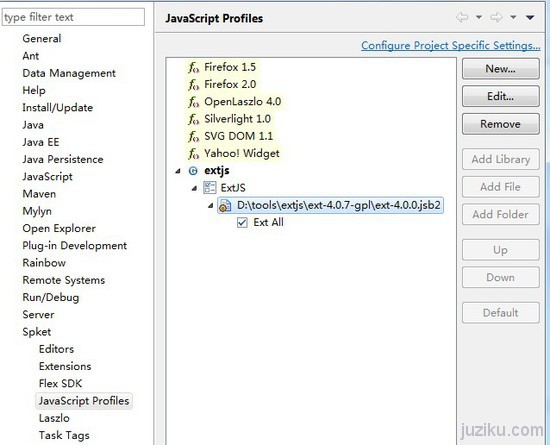The height and width of the screenshot is (445, 550).
Task: Select the JavaScript Profiles preference page
Action: [x=84, y=401]
